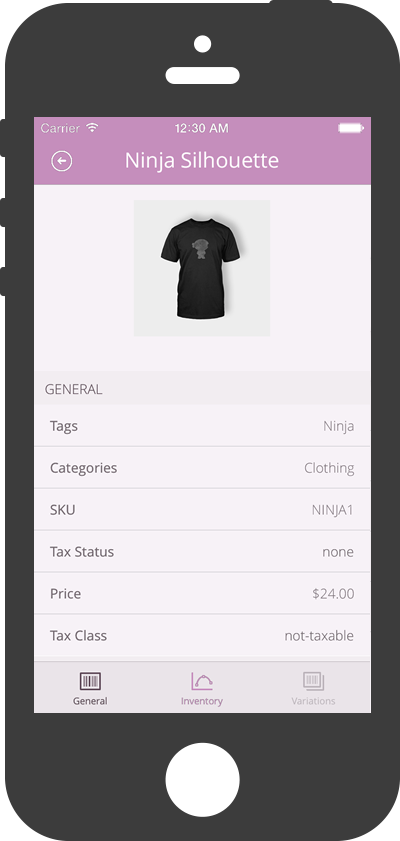The width and height of the screenshot is (400, 841).
Task: Tap the battery indicator icon
Action: tap(351, 128)
